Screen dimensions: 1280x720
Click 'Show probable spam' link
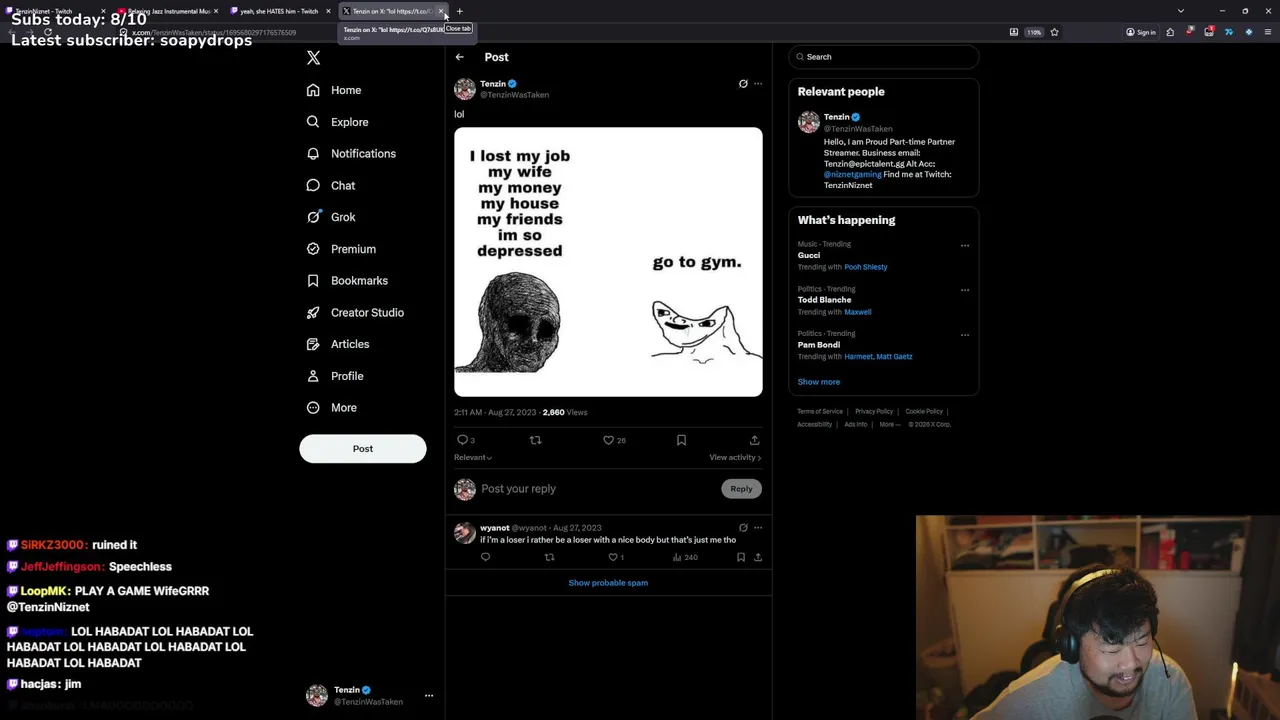click(608, 583)
